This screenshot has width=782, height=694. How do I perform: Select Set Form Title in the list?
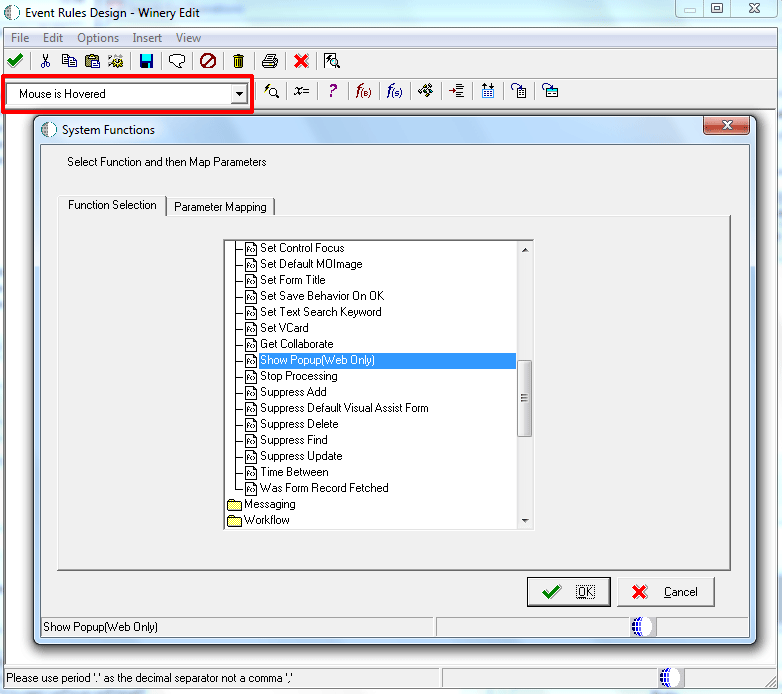coord(292,280)
